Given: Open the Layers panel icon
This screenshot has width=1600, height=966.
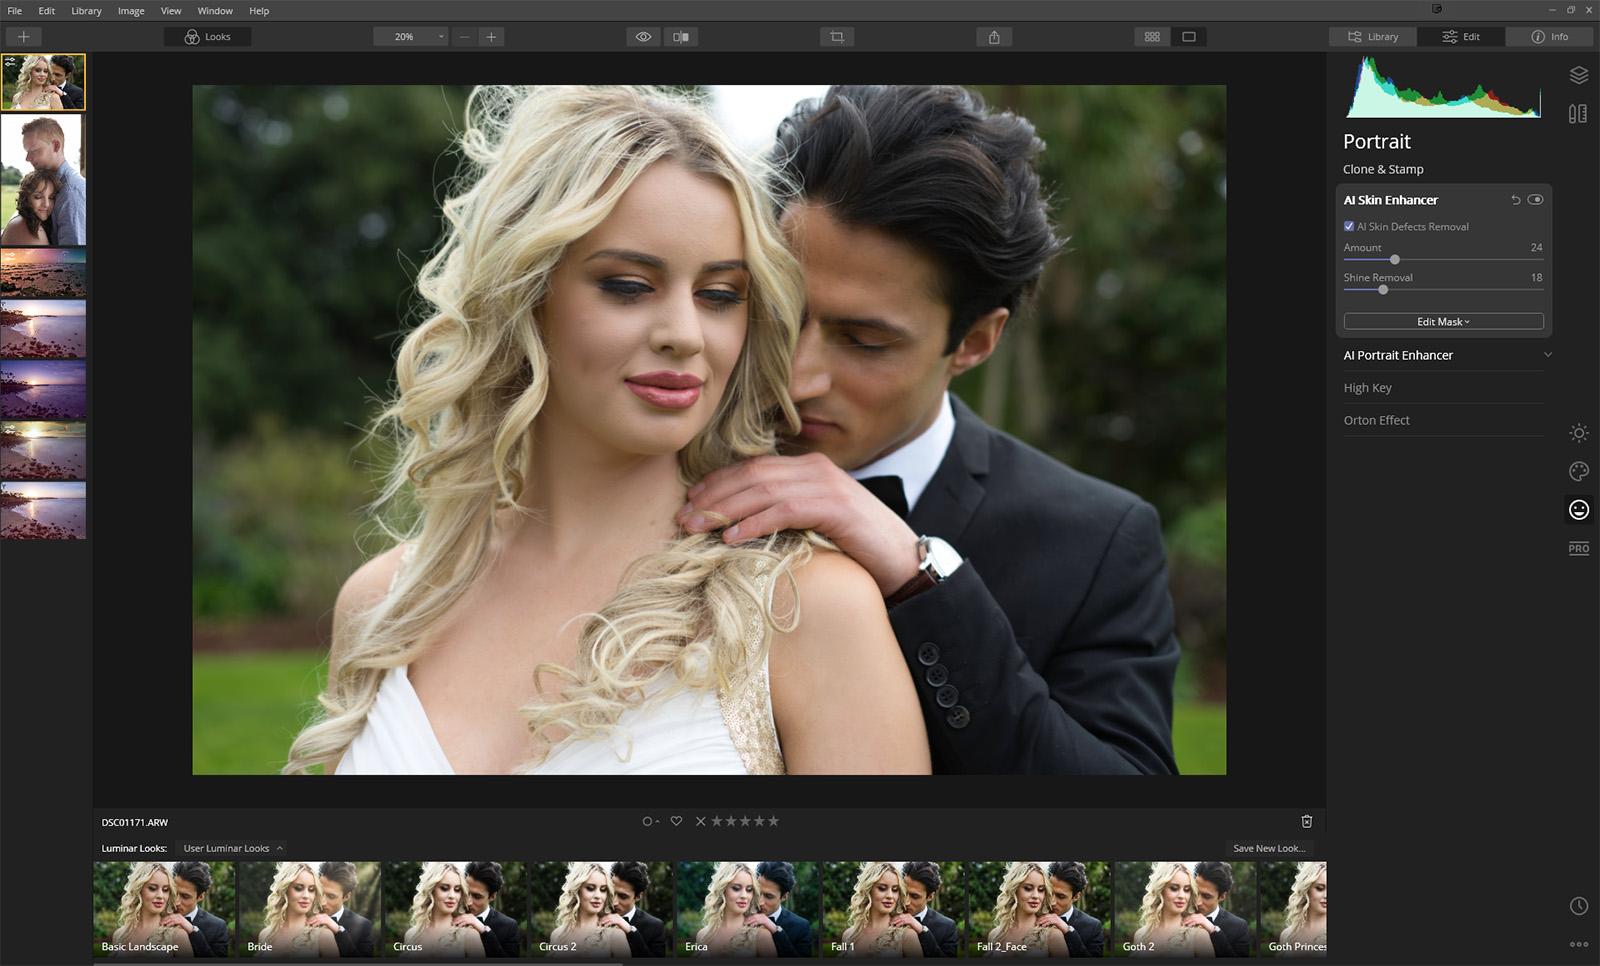Looking at the screenshot, I should tap(1578, 75).
